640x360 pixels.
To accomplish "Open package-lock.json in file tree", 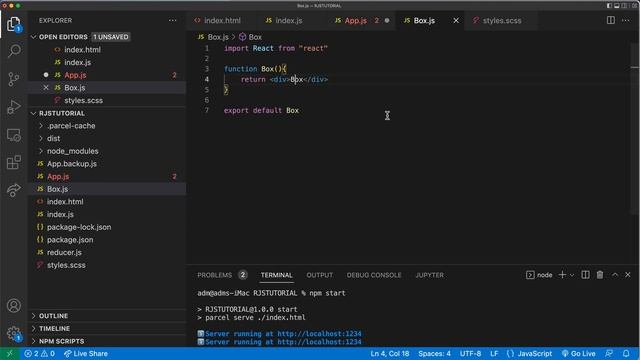I will point(107,227).
